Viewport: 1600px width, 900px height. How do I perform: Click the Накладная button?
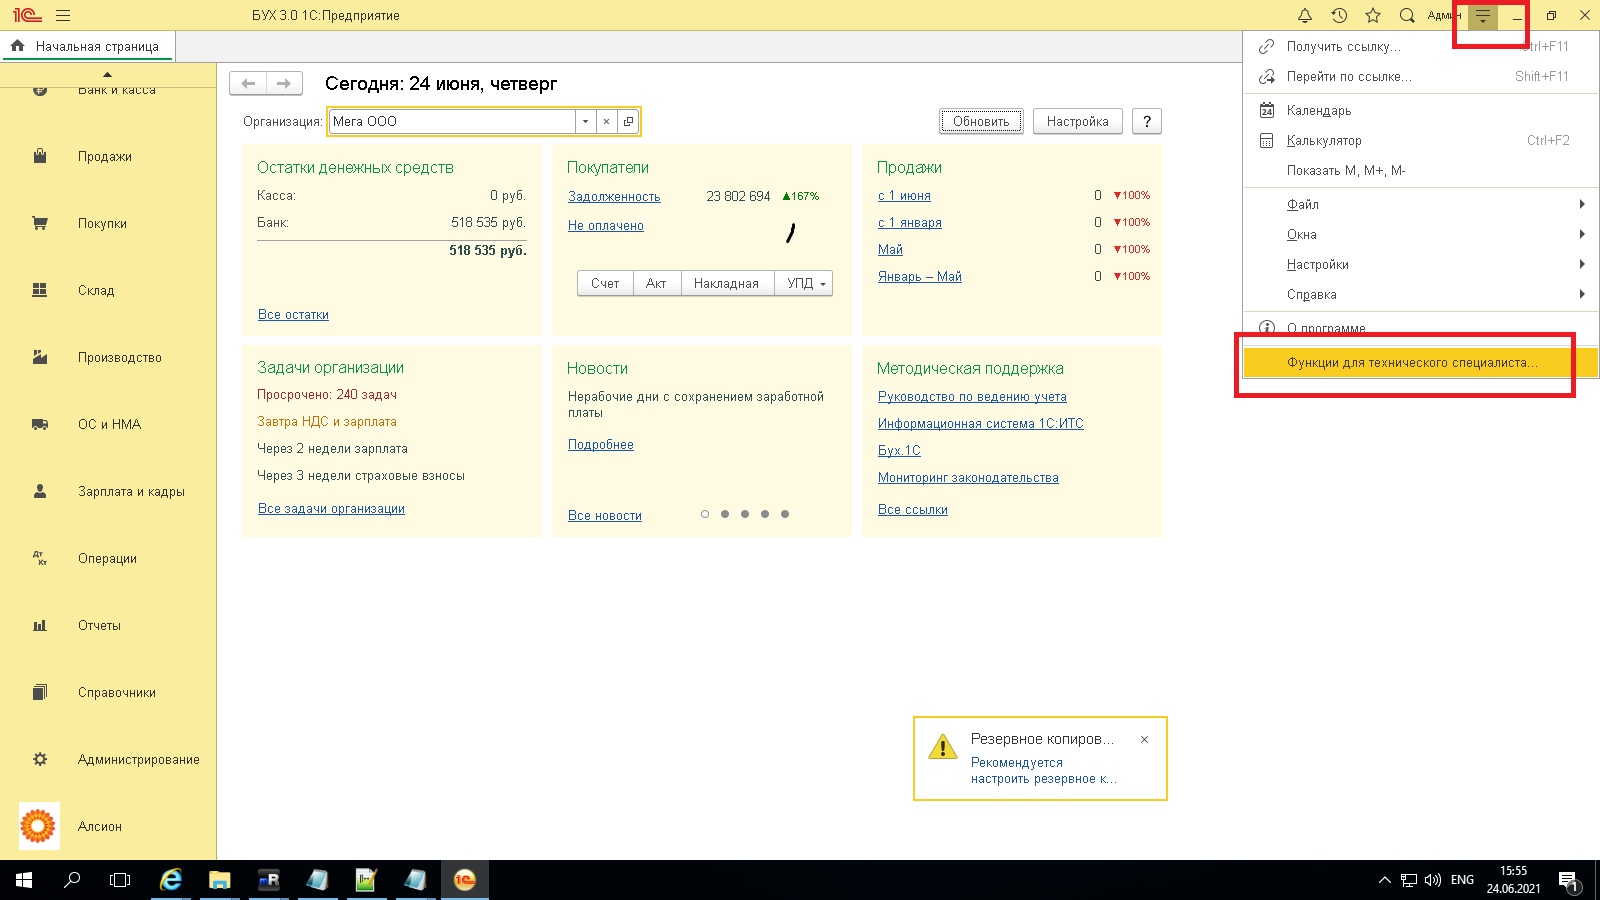tap(727, 284)
